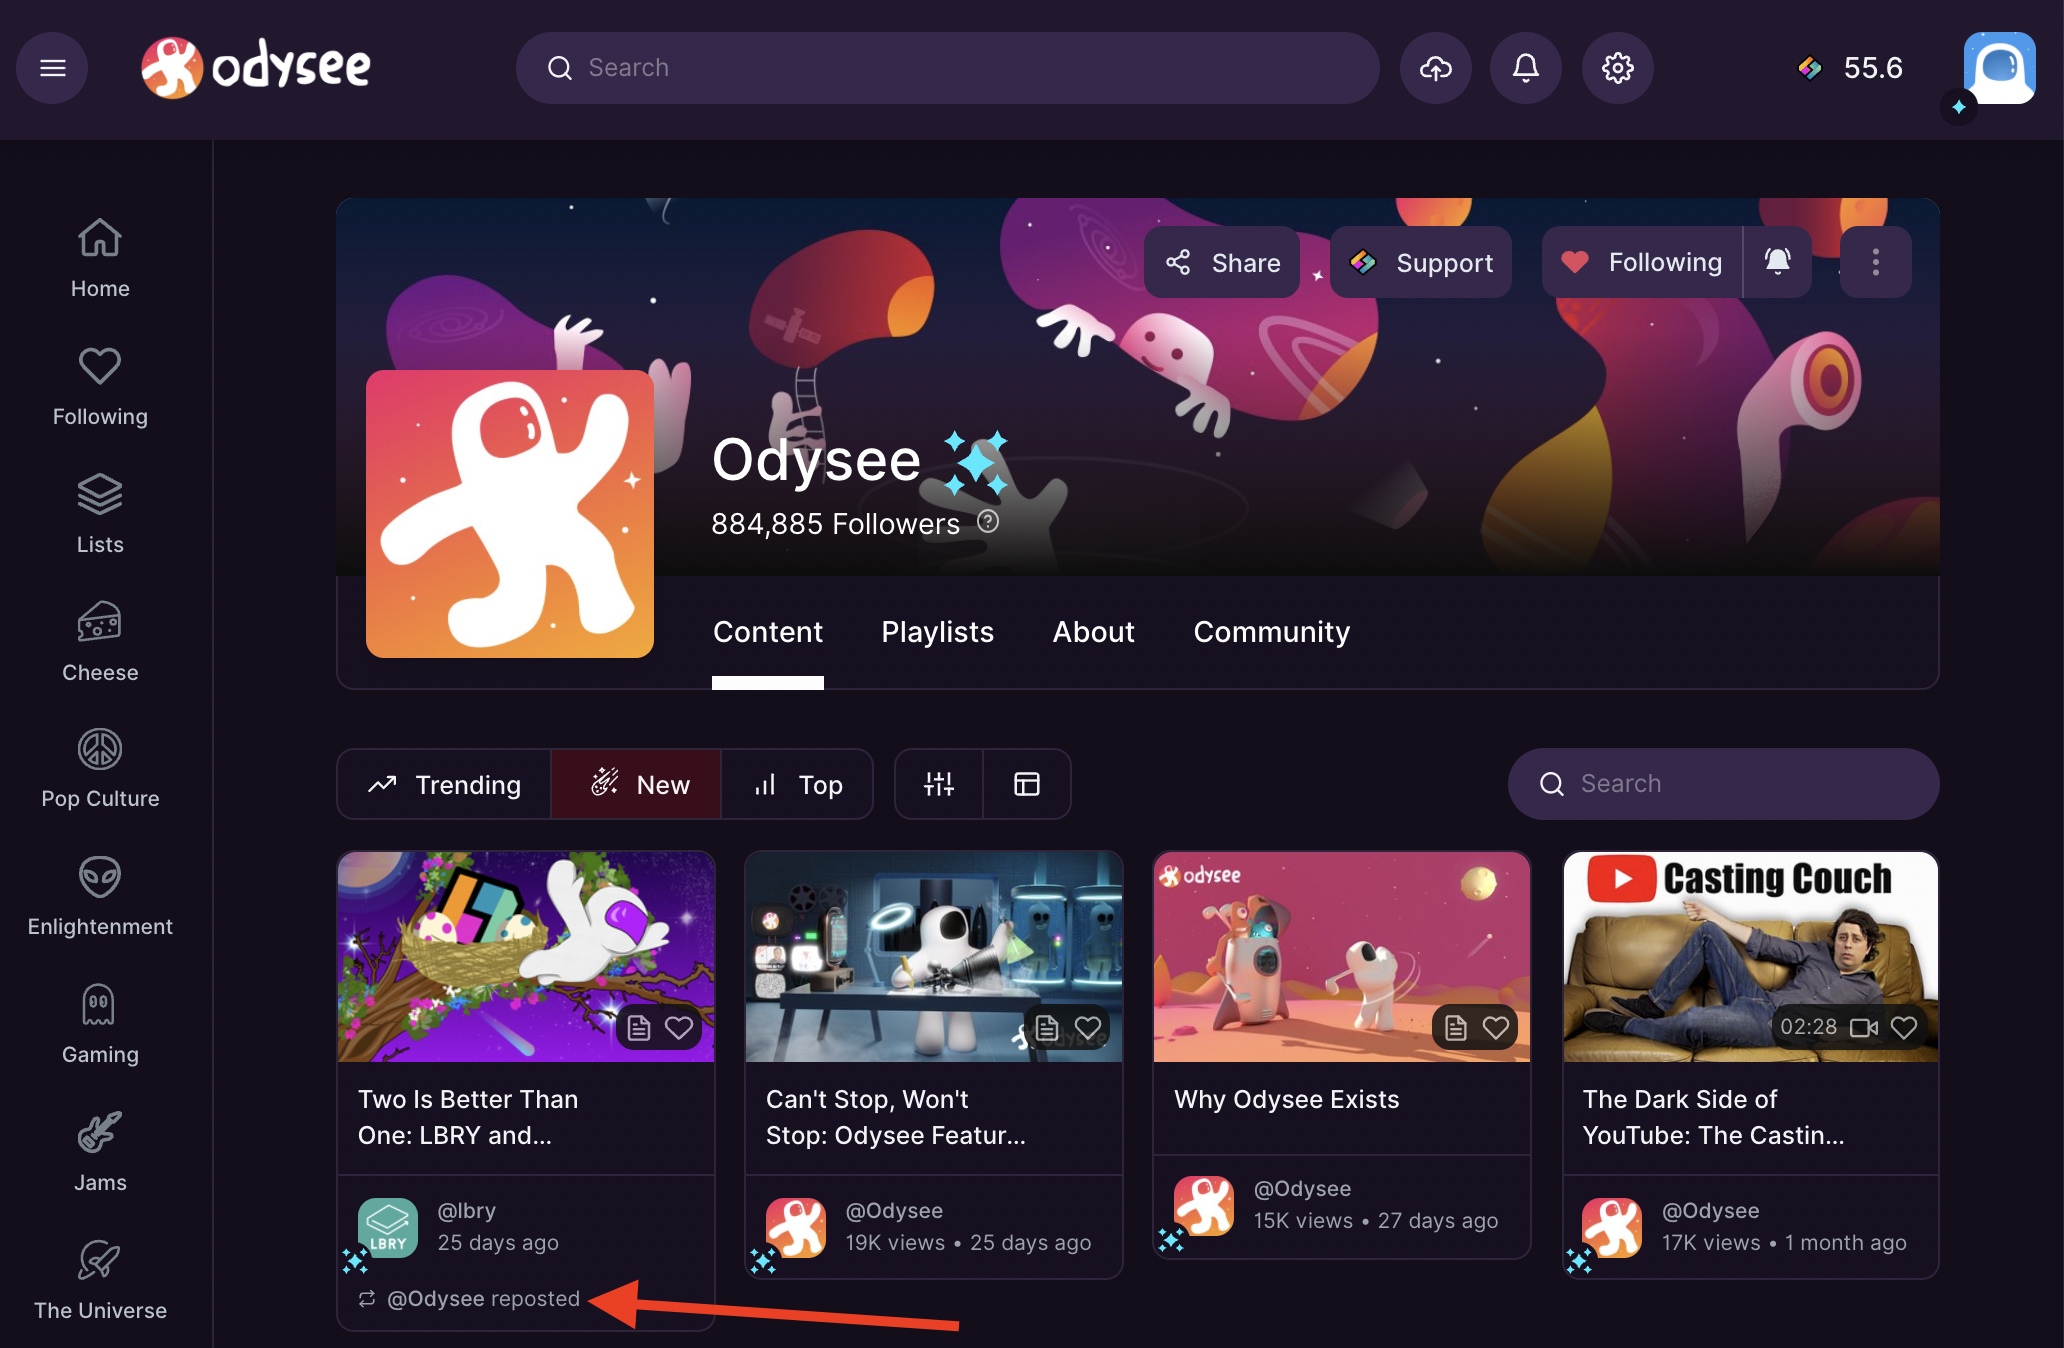Go to Home in the sidebar
2064x1348 pixels.
pos(100,258)
